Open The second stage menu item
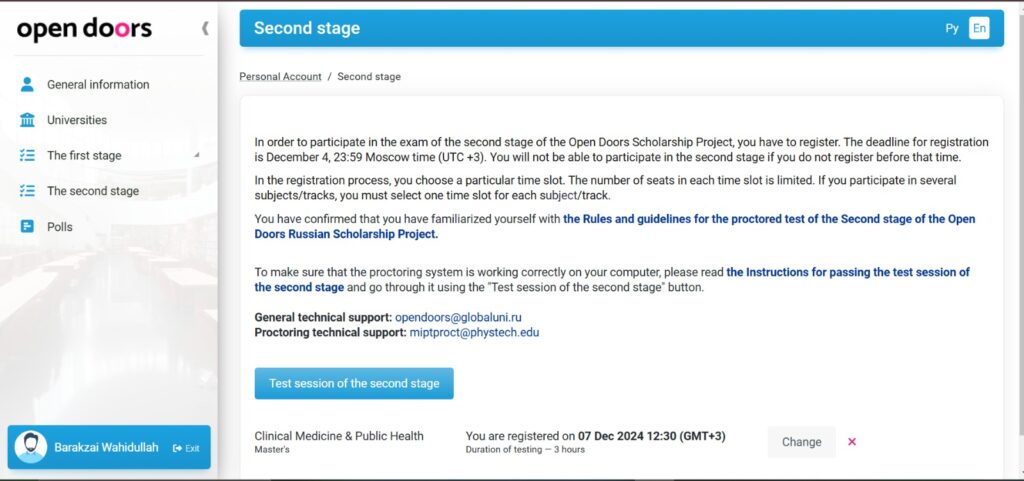The width and height of the screenshot is (1024, 481). click(93, 191)
